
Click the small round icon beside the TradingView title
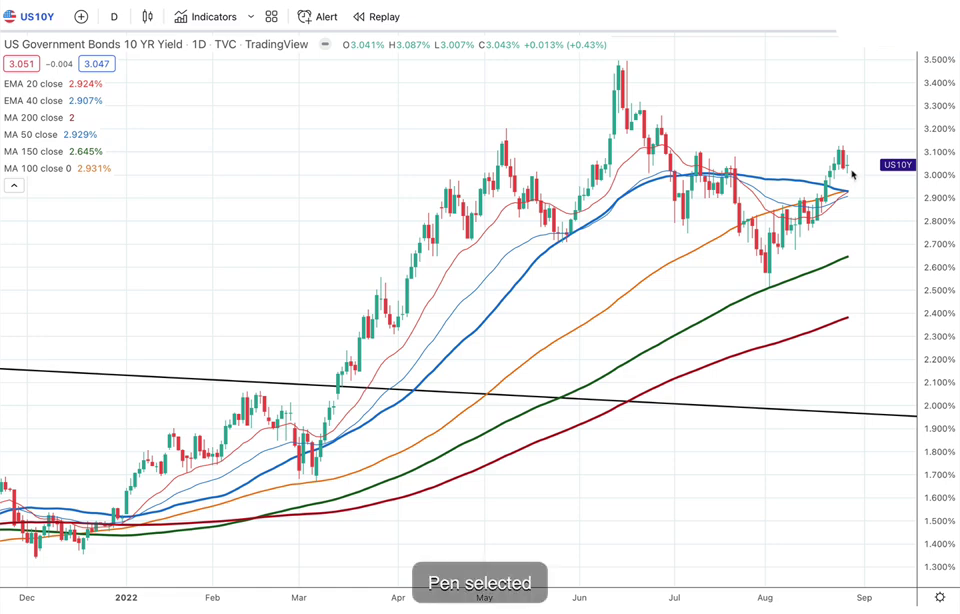click(326, 44)
